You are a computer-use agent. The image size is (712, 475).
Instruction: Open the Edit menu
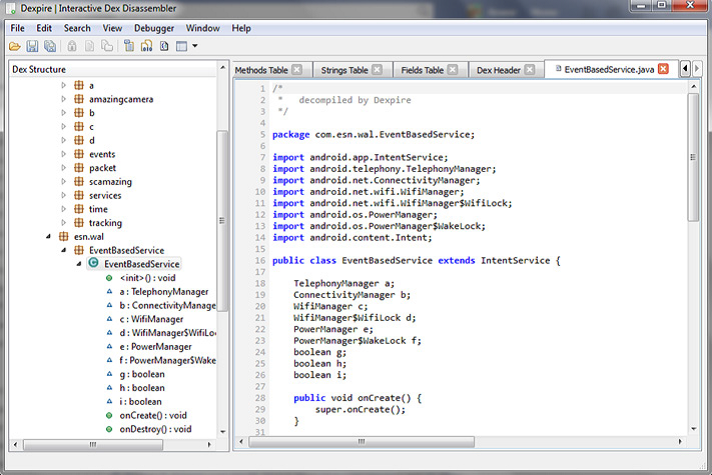pos(44,28)
